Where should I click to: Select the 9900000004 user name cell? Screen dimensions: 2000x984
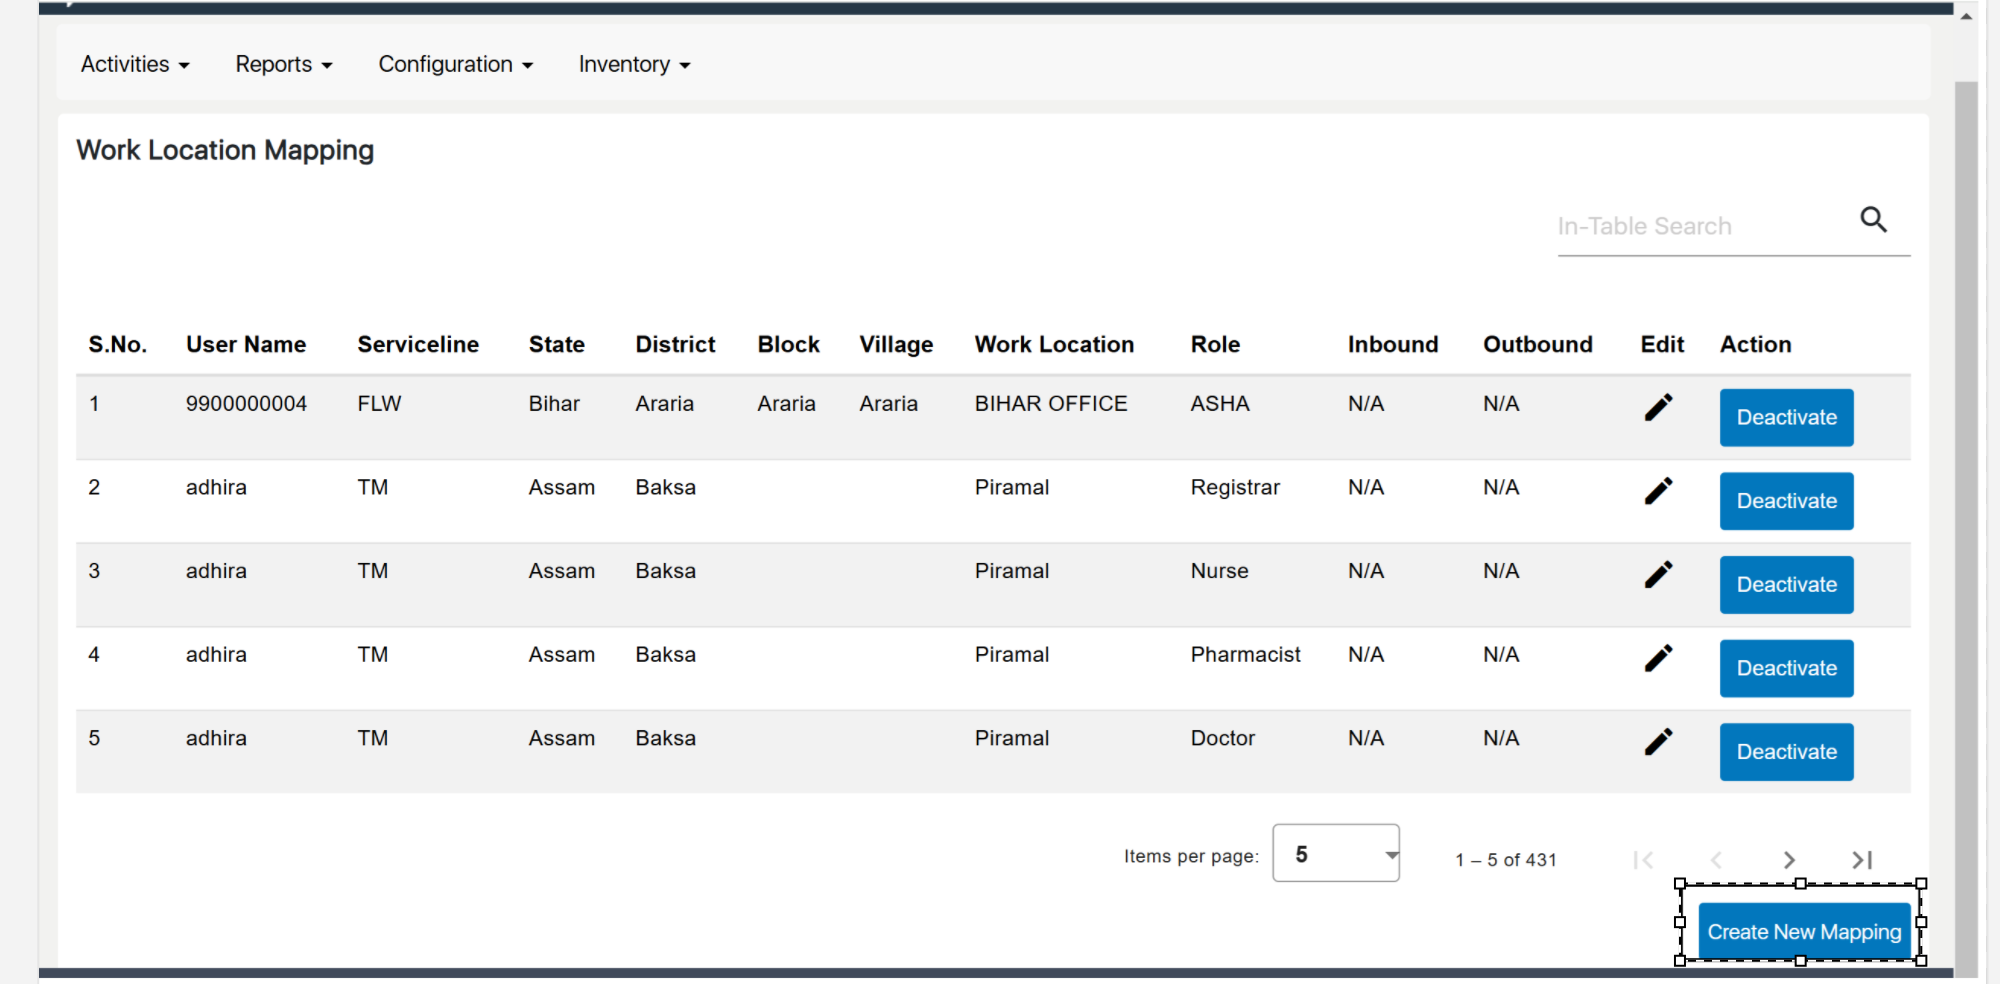246,403
